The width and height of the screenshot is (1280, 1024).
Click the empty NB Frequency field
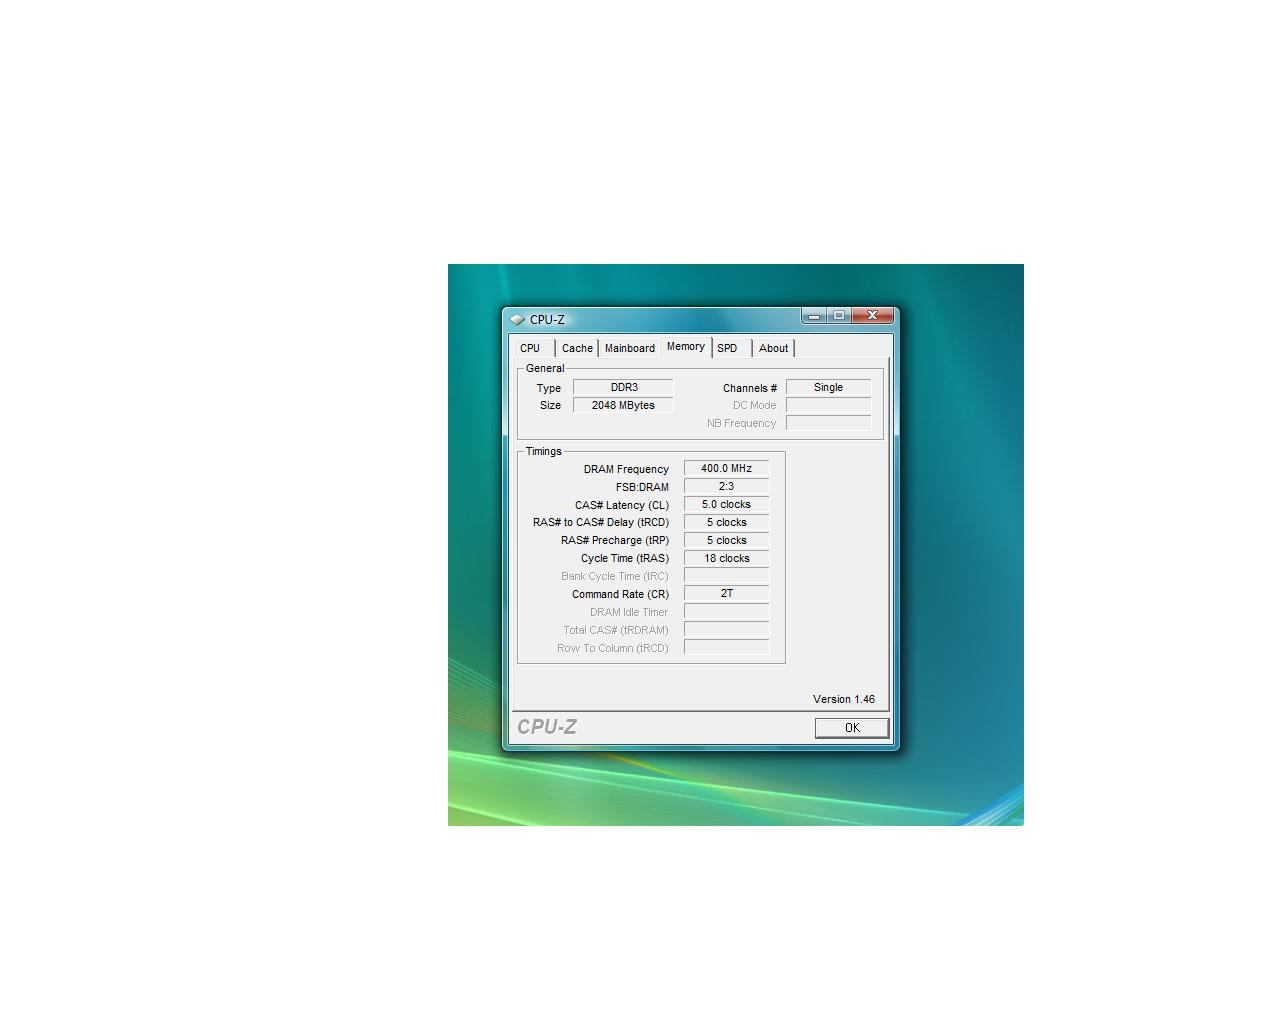(x=828, y=423)
